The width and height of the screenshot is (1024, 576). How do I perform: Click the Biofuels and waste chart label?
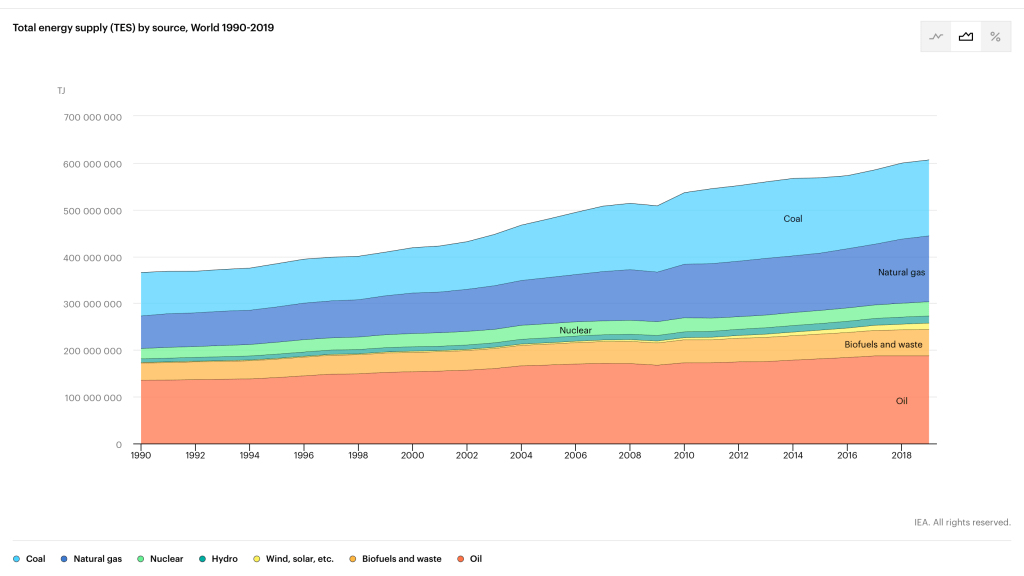pos(883,344)
